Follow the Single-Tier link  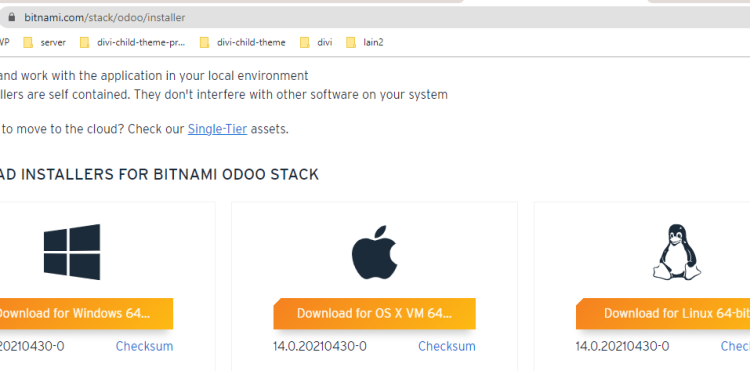(x=217, y=129)
